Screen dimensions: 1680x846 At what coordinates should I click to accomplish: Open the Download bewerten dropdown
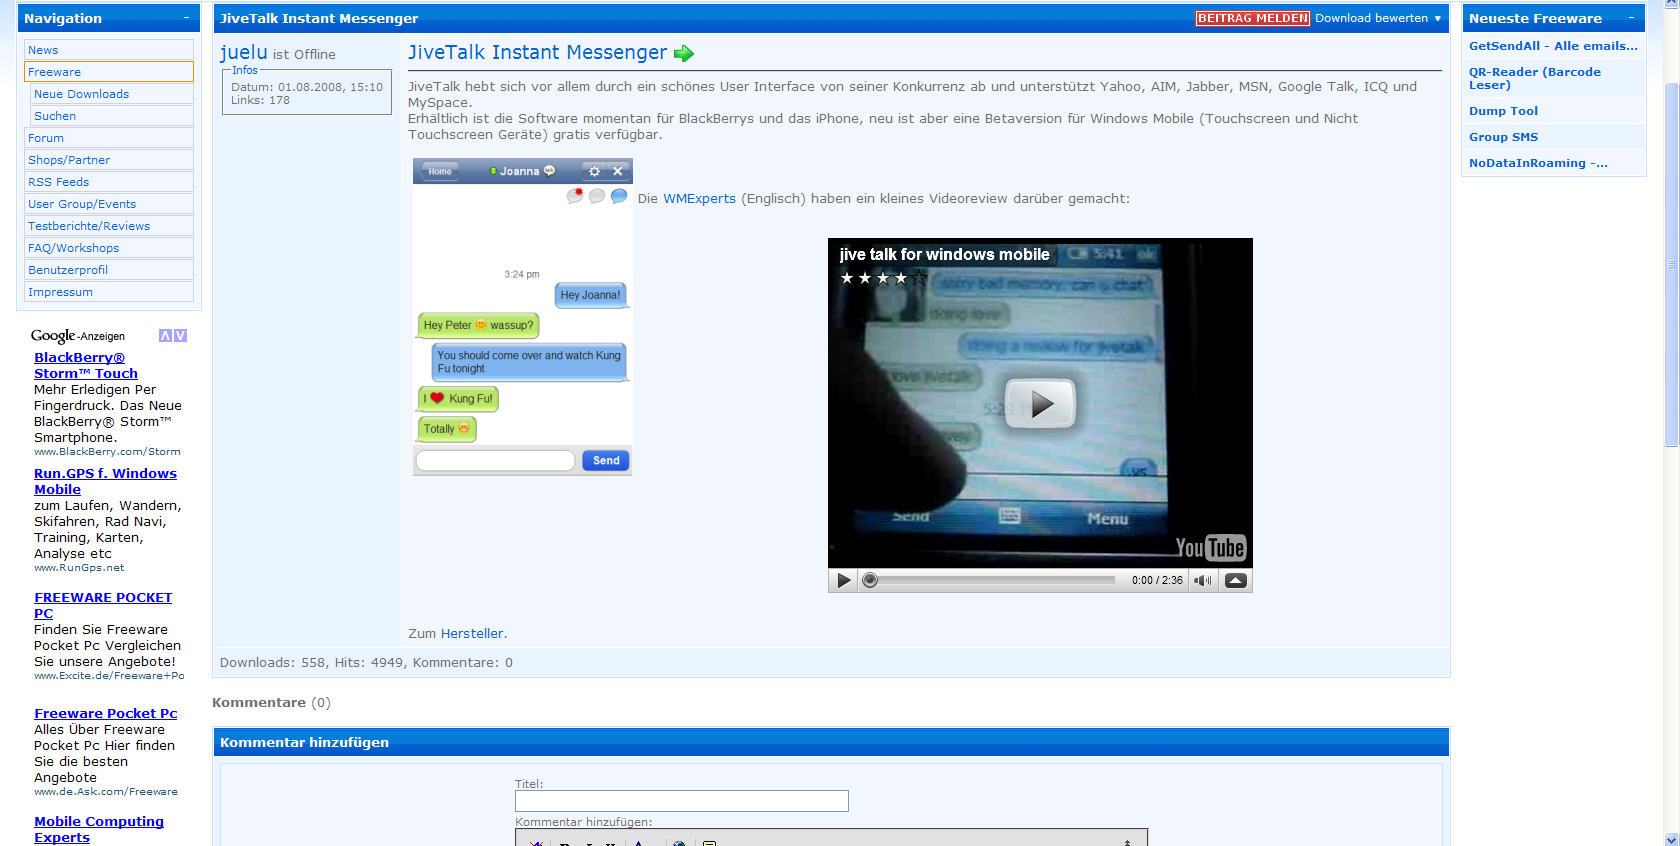1378,18
